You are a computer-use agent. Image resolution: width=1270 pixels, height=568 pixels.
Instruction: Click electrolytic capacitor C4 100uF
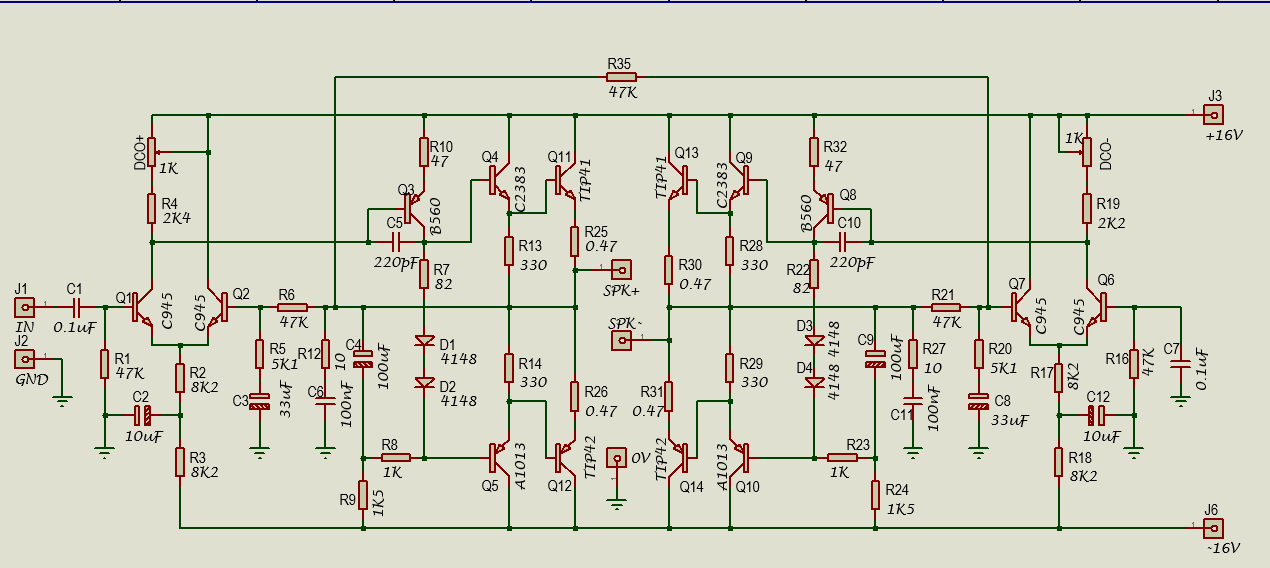pos(361,354)
